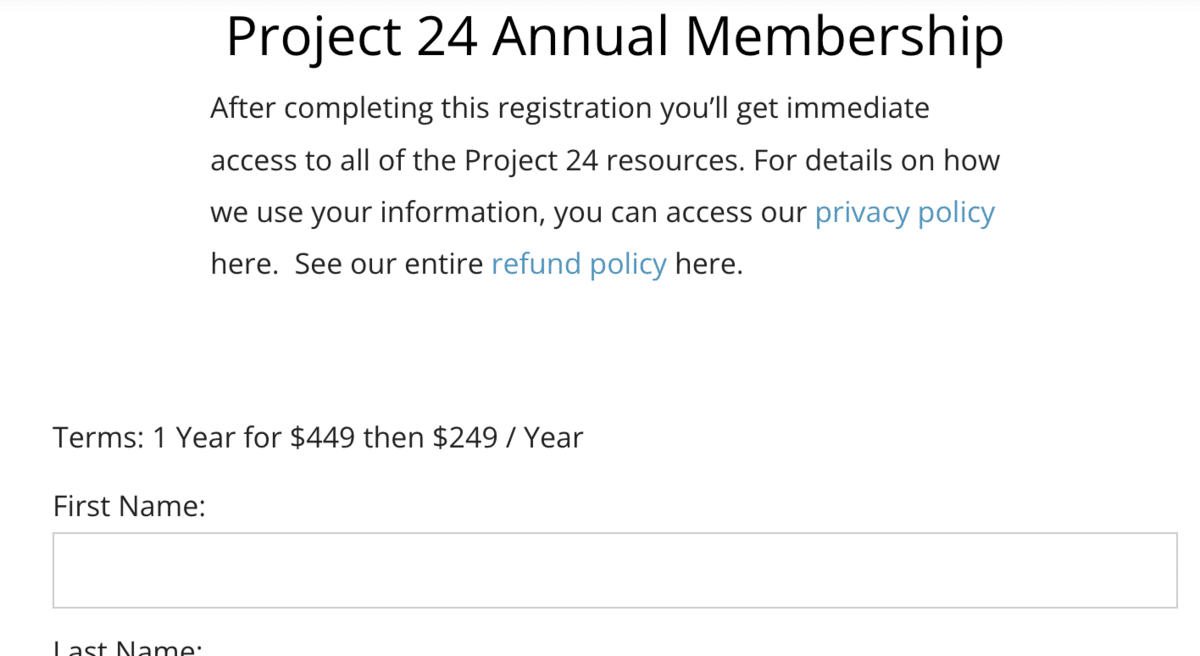Click the partially visible Last Name label
This screenshot has height=656, width=1200.
[x=128, y=648]
